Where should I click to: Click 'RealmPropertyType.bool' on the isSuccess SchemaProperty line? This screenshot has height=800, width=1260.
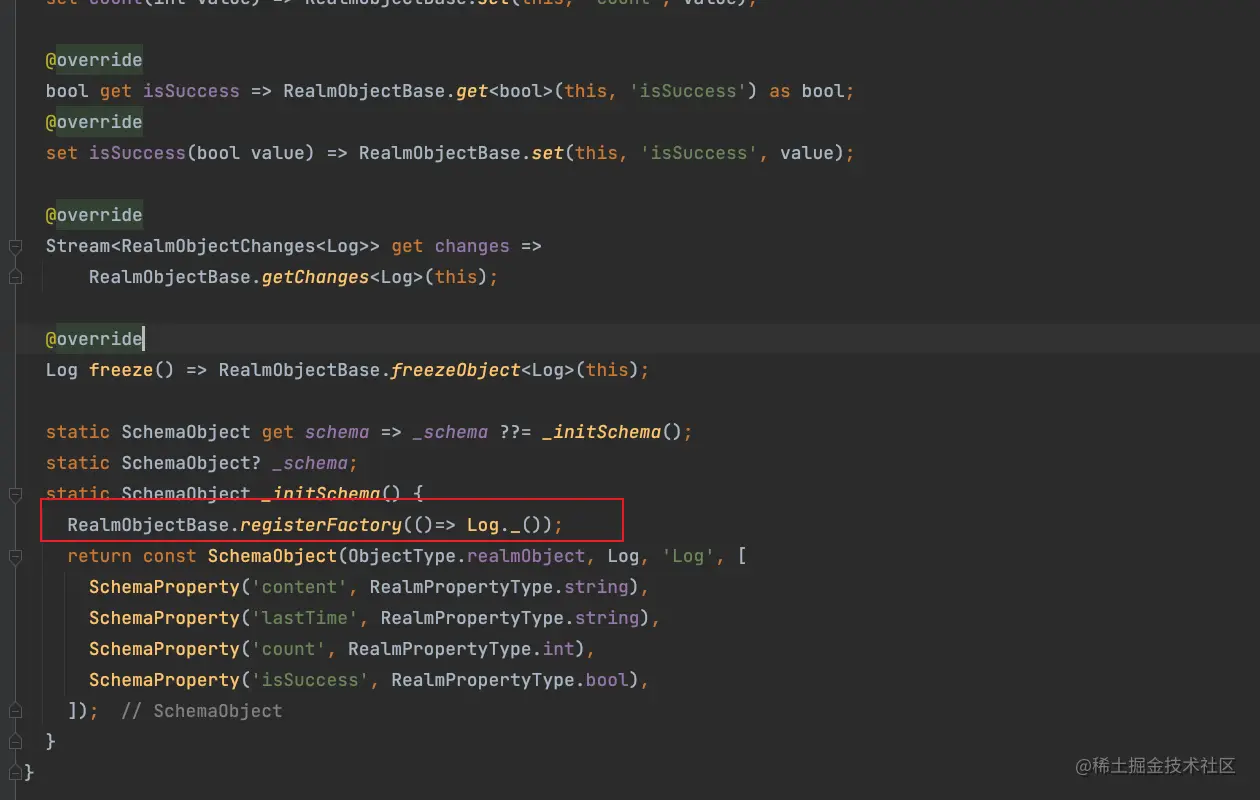(x=510, y=680)
